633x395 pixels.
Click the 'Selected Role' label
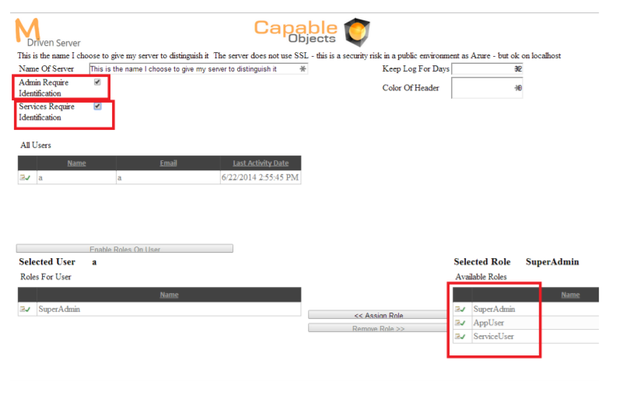pyautogui.click(x=482, y=262)
